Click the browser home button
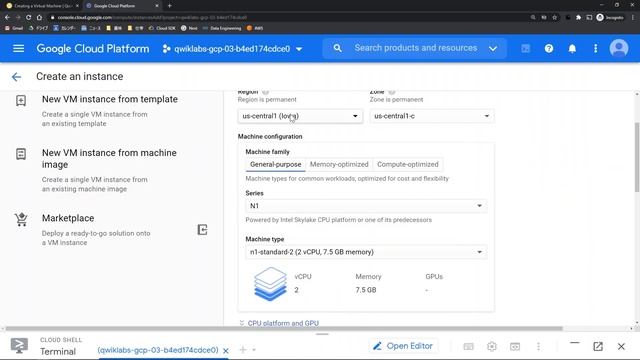Viewport: 640px width, 360px height. [x=39, y=18]
